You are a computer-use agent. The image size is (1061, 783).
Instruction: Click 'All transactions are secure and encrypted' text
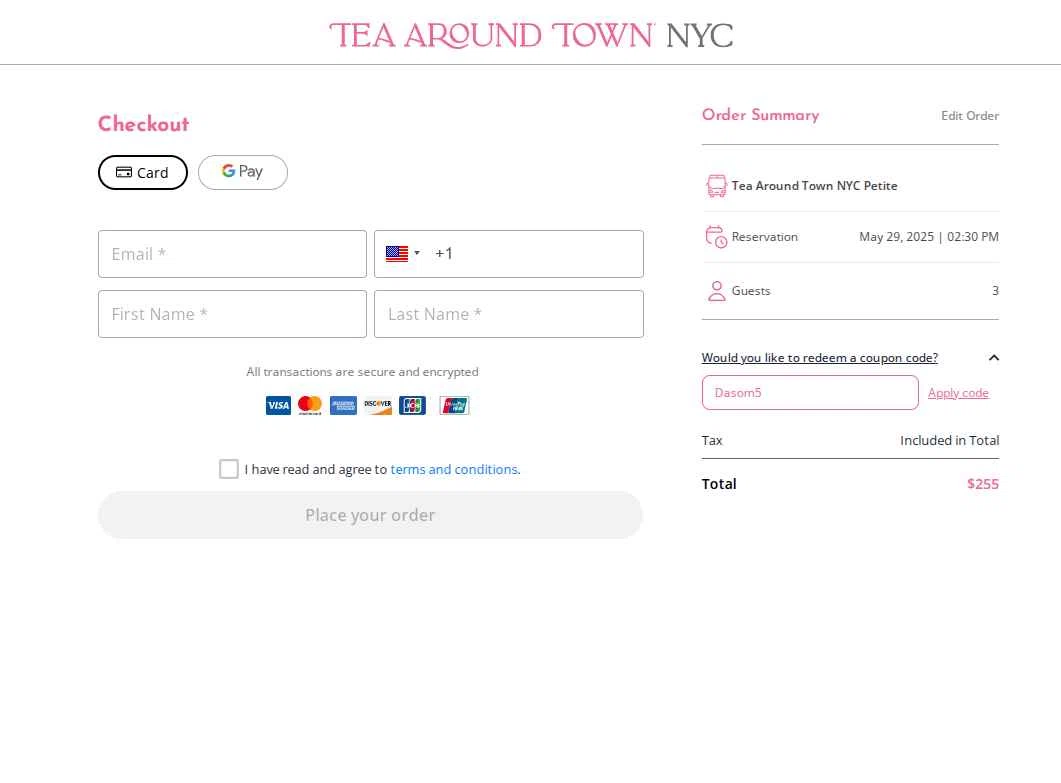[362, 372]
